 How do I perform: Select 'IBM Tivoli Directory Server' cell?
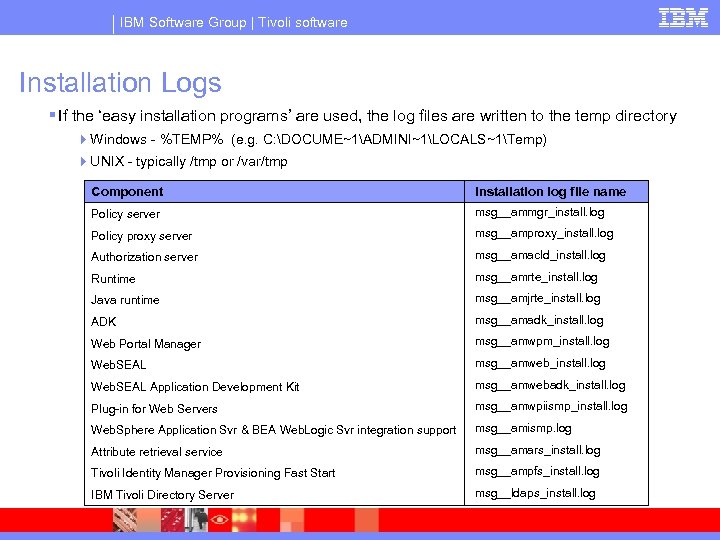click(162, 495)
